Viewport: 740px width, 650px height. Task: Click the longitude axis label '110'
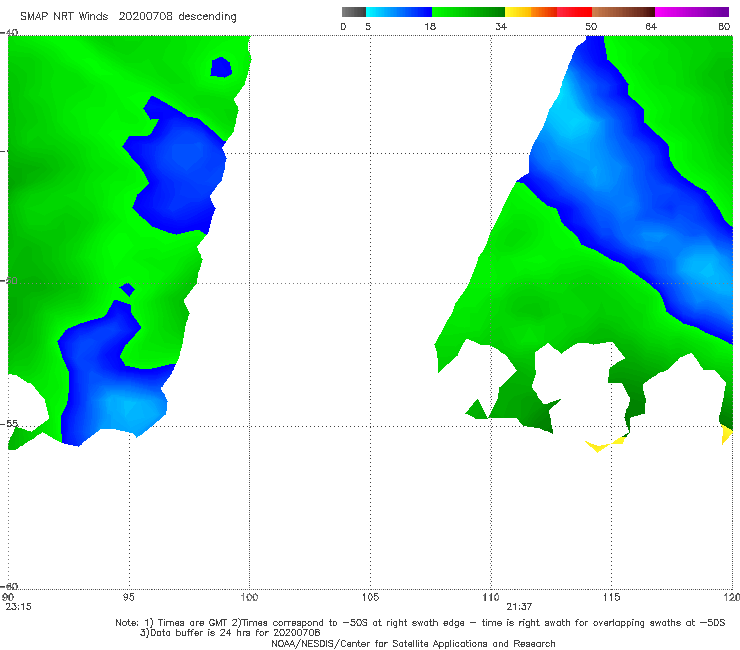491,597
